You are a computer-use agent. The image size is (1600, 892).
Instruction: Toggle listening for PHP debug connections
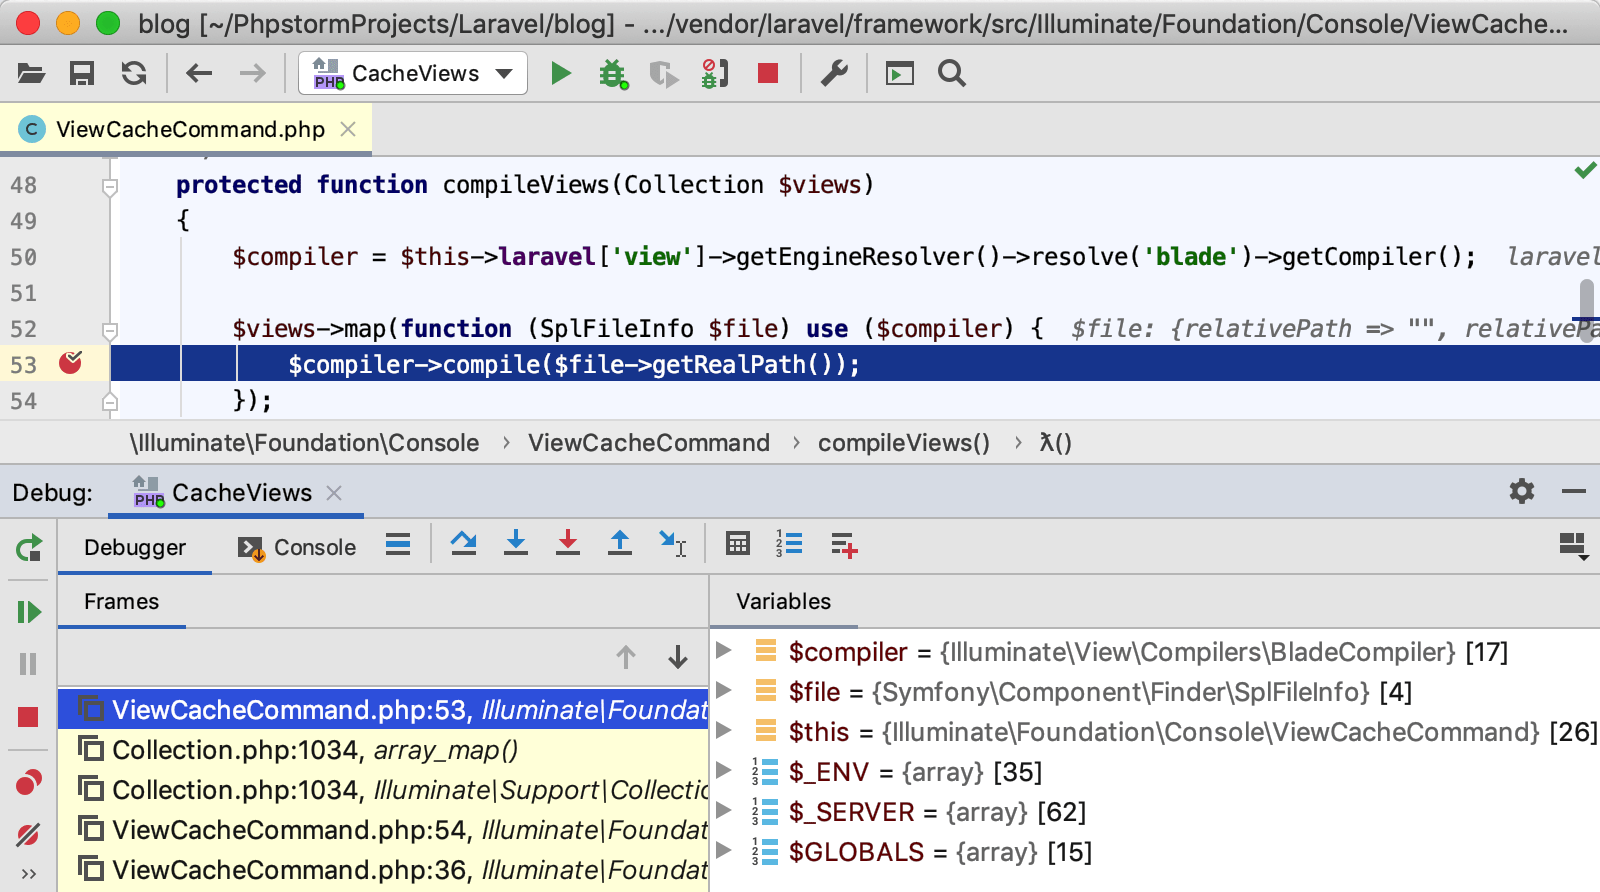(715, 73)
